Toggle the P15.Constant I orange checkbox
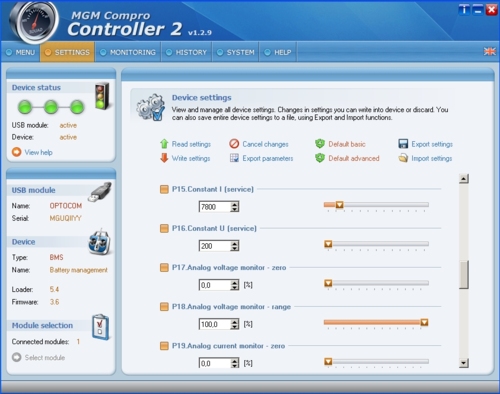Screen dimensions: 500x394 coord(164,189)
